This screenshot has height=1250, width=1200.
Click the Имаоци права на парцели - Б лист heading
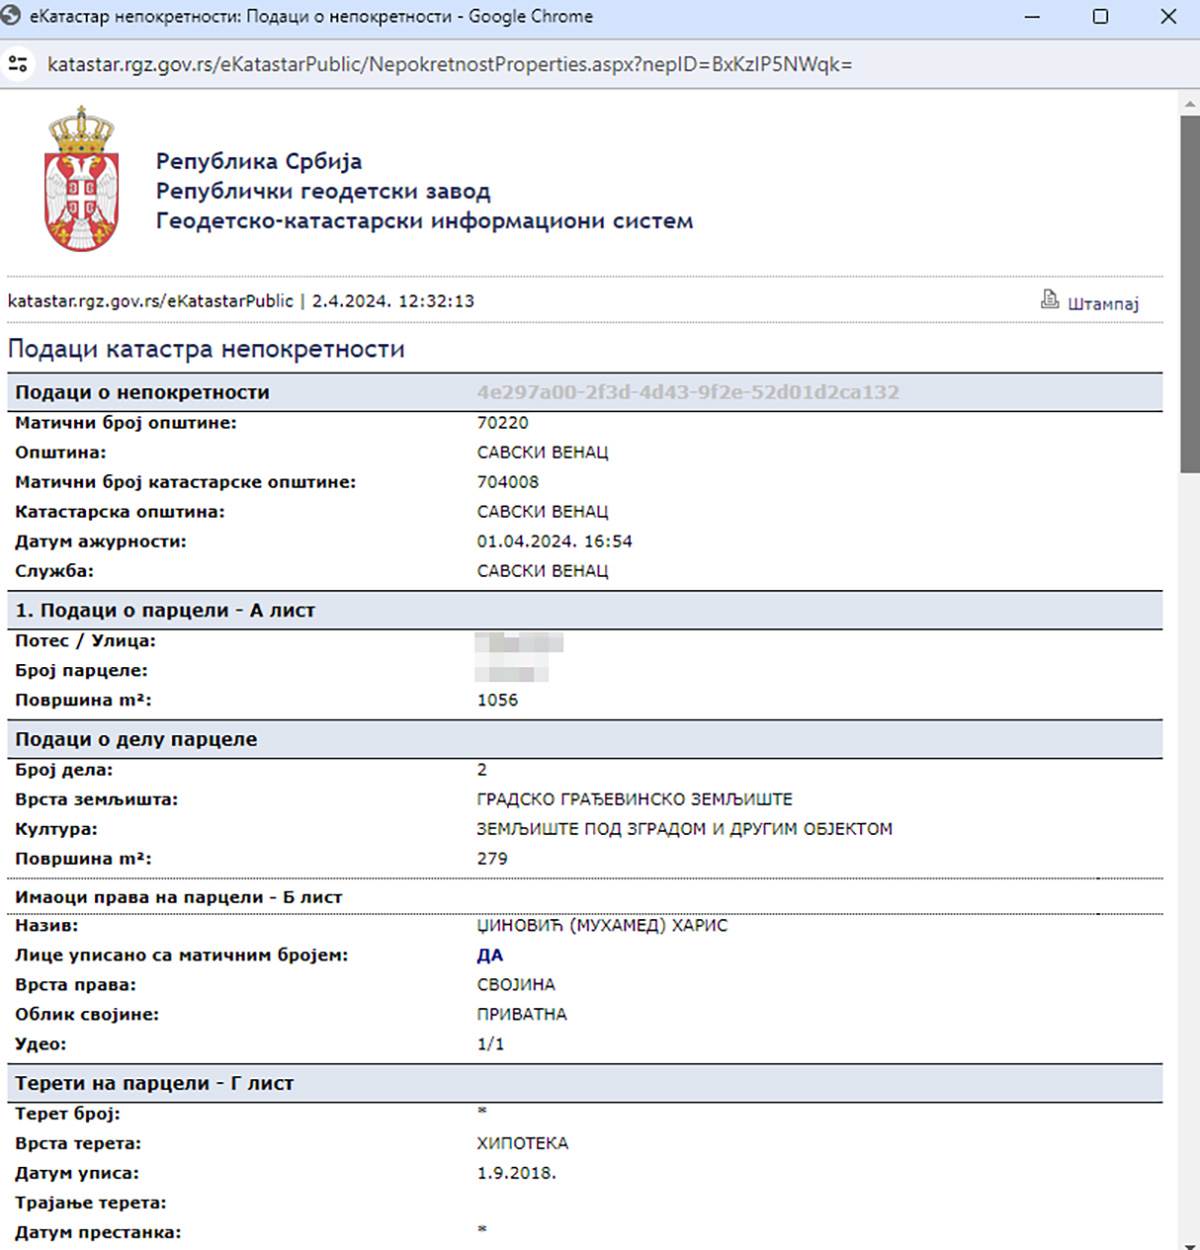point(178,897)
